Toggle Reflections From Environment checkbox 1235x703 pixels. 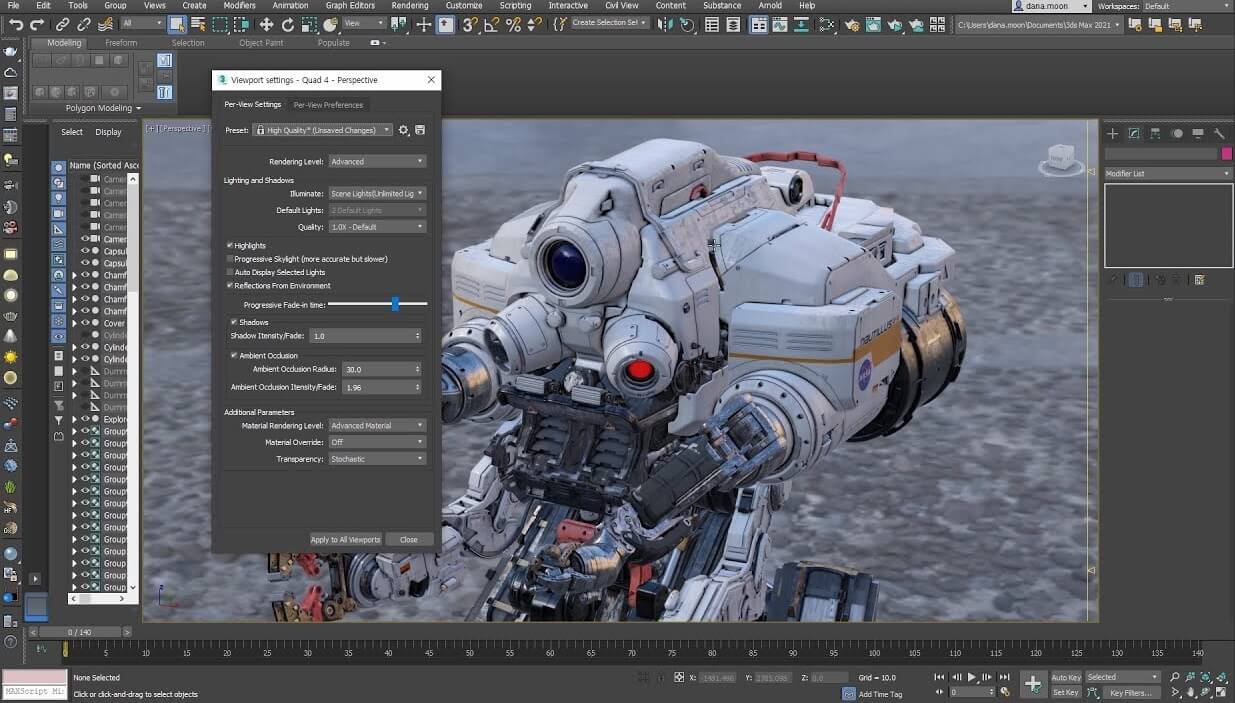coord(230,286)
